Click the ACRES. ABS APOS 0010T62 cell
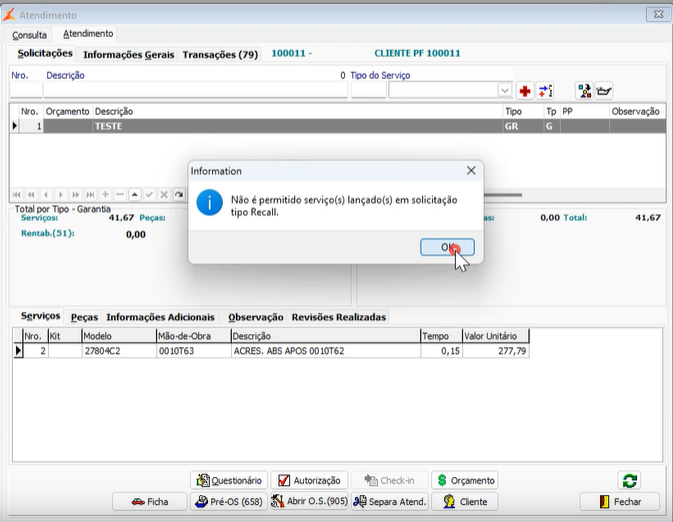673x522 pixels. (325, 351)
